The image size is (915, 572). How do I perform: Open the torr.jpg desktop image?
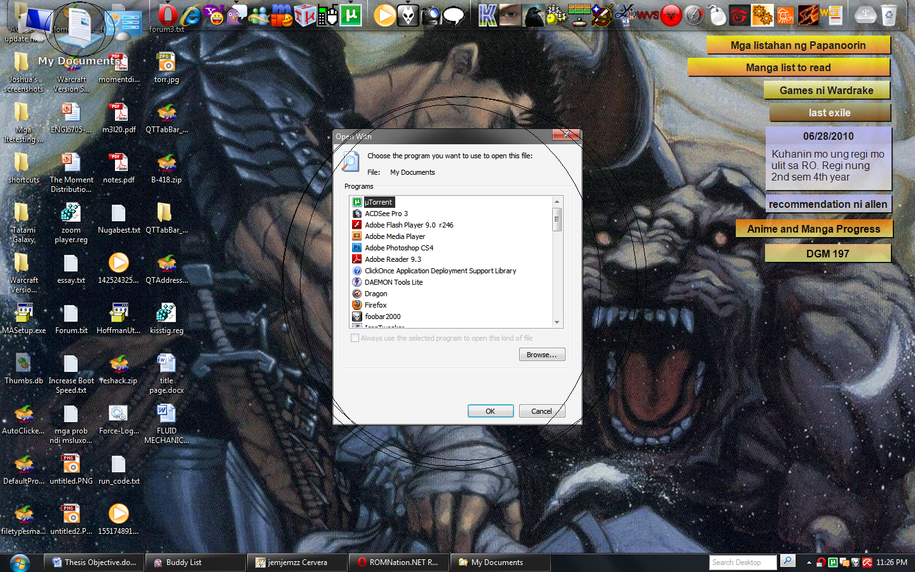(166, 68)
